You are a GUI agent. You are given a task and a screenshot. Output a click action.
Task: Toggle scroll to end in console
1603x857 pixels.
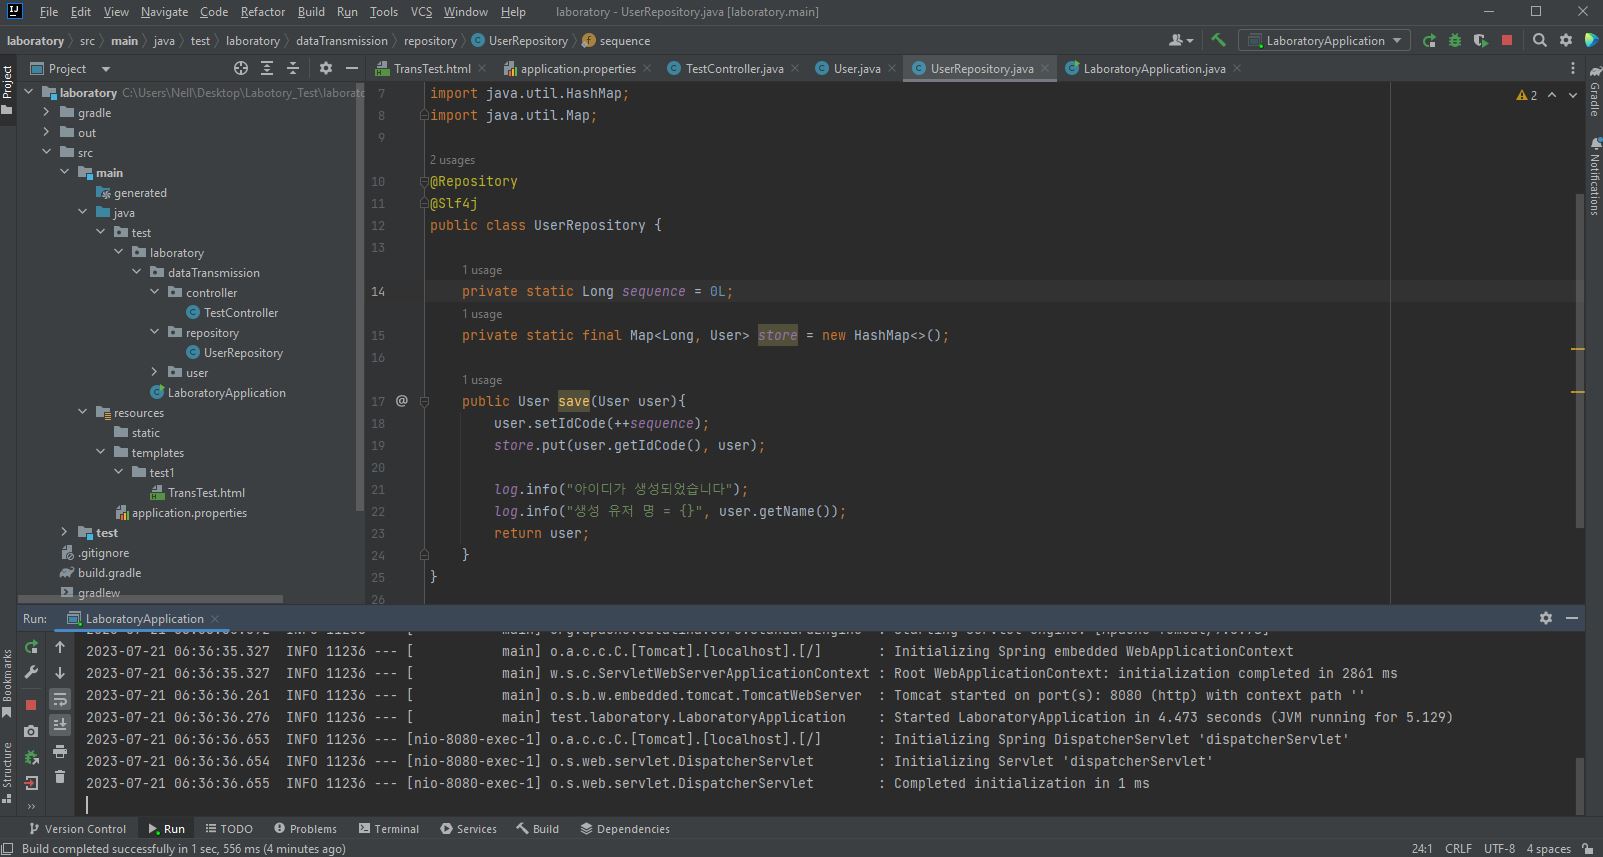tap(60, 725)
